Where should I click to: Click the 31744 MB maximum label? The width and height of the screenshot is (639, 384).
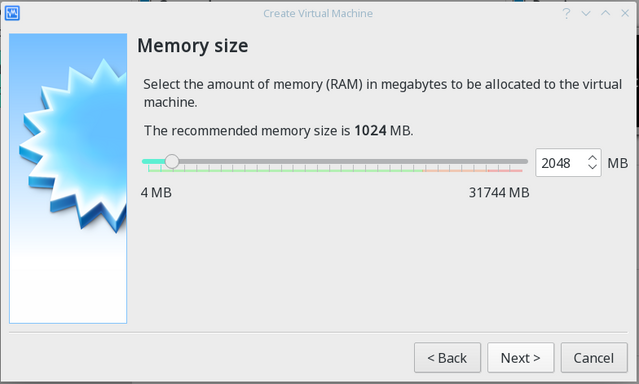coord(499,192)
